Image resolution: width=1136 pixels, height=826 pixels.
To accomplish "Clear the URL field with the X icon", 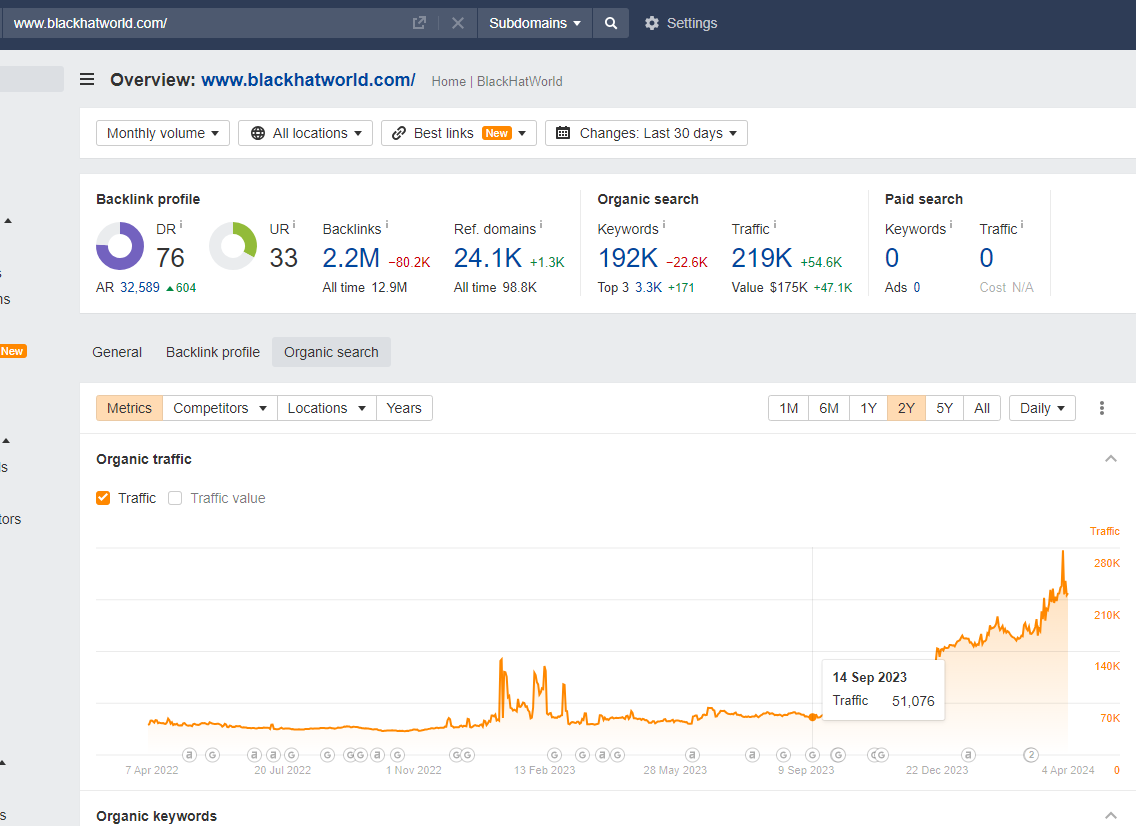I will (x=458, y=23).
